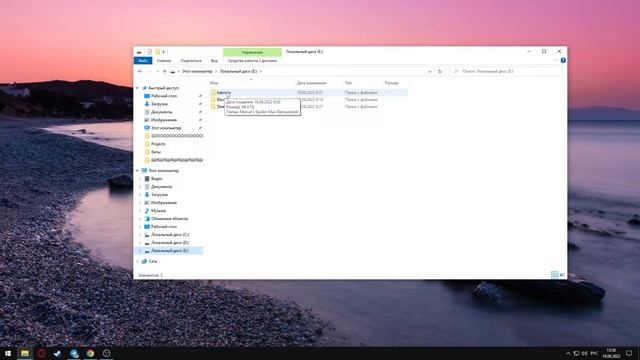The width and height of the screenshot is (640, 360).
Task: Select the third folder row dated 8:27
Action: [309, 107]
